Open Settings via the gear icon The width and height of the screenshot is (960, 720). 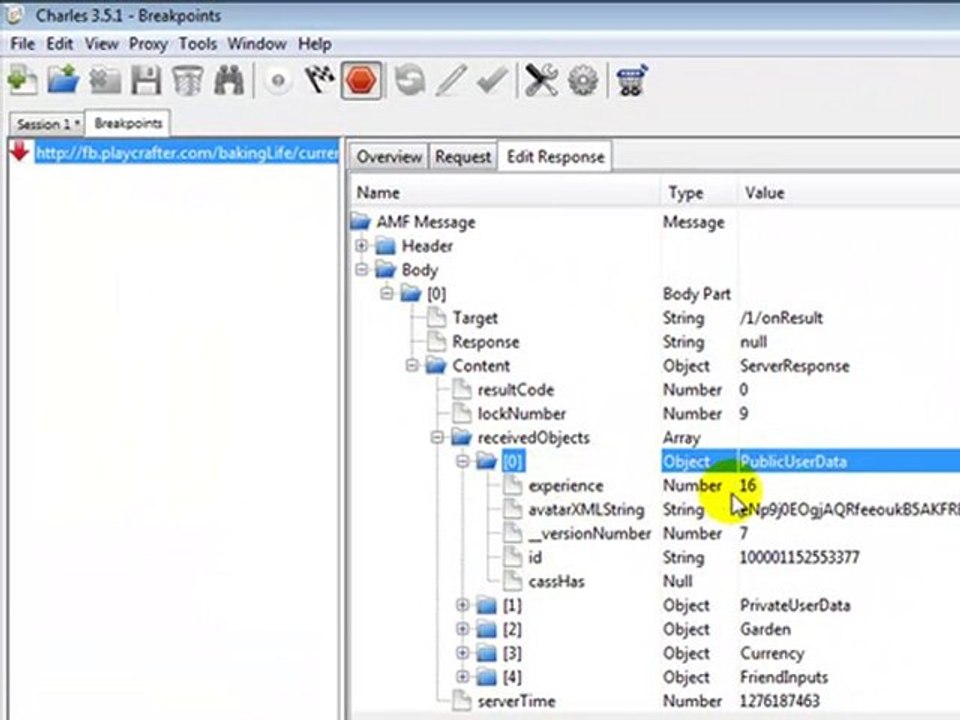point(583,80)
